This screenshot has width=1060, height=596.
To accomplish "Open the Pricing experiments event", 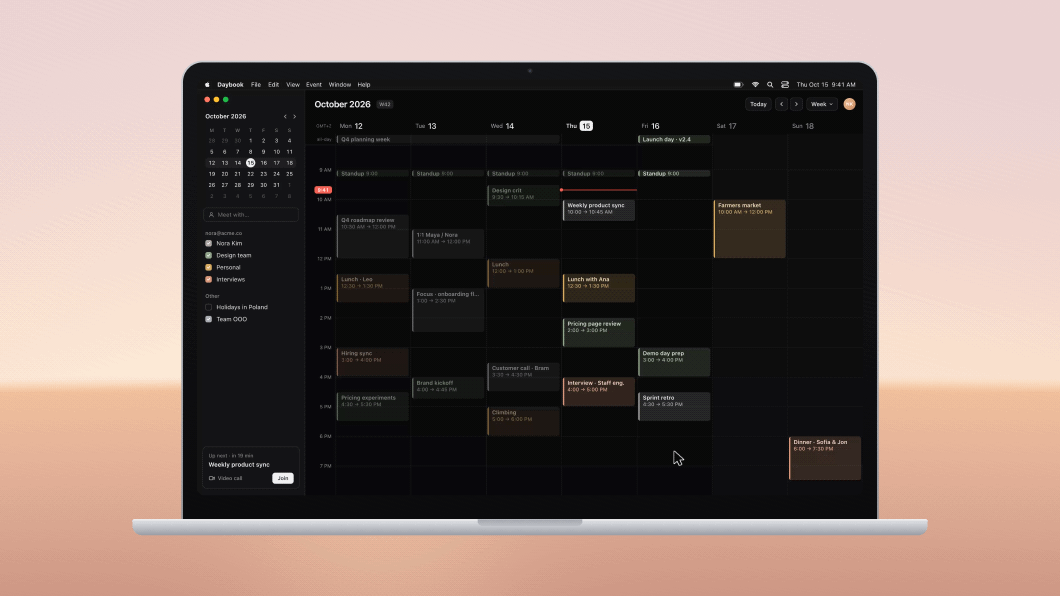I will pyautogui.click(x=372, y=406).
